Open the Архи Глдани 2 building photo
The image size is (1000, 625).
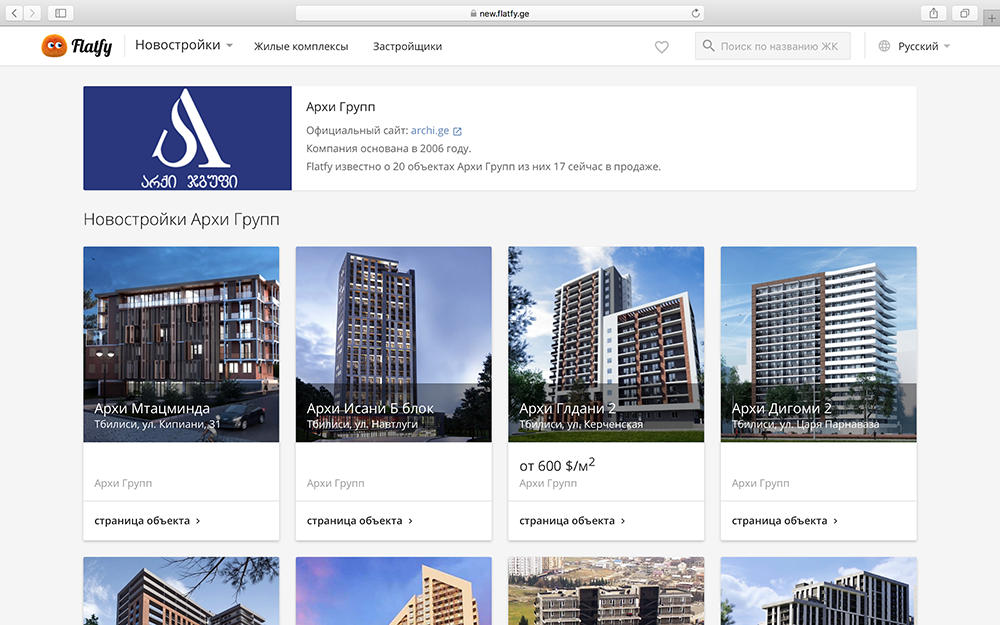click(x=606, y=344)
